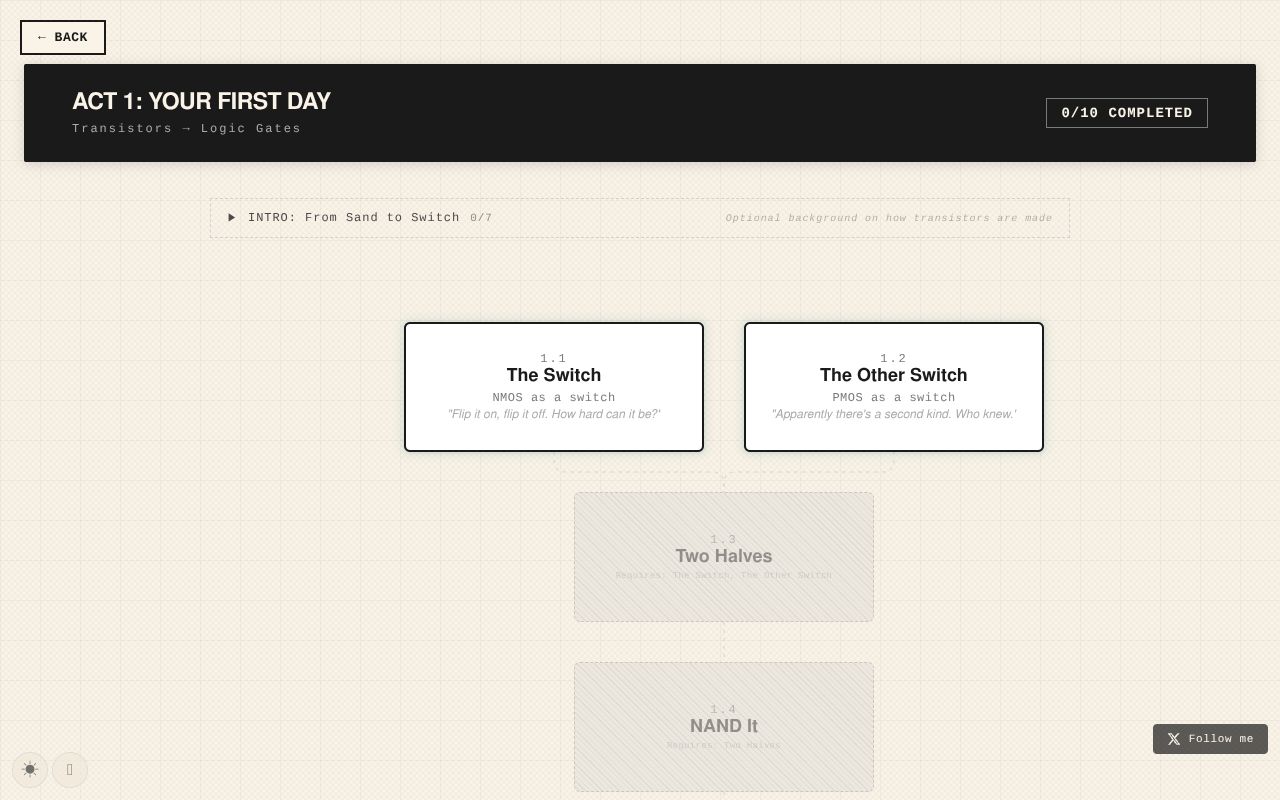Open lesson 1.2 The Other Switch
Image resolution: width=1280 pixels, height=800 pixels.
[x=893, y=376]
